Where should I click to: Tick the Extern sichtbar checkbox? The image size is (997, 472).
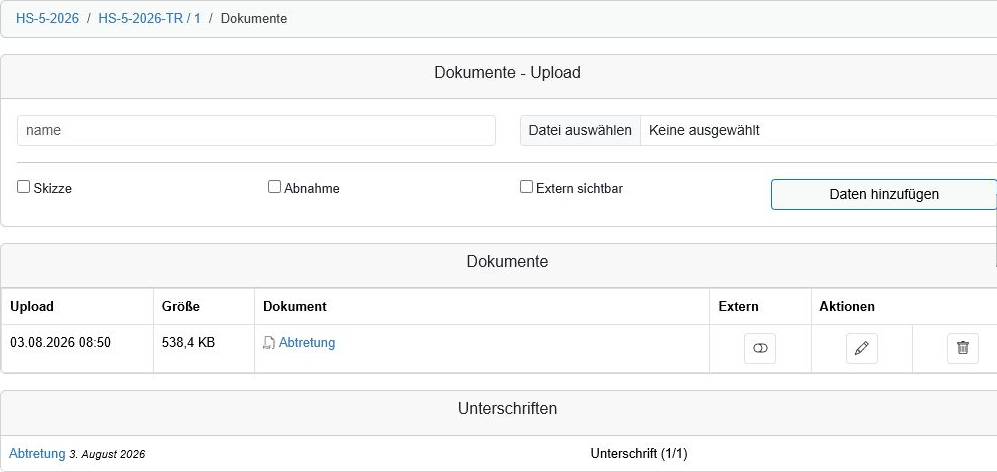pyautogui.click(x=526, y=187)
